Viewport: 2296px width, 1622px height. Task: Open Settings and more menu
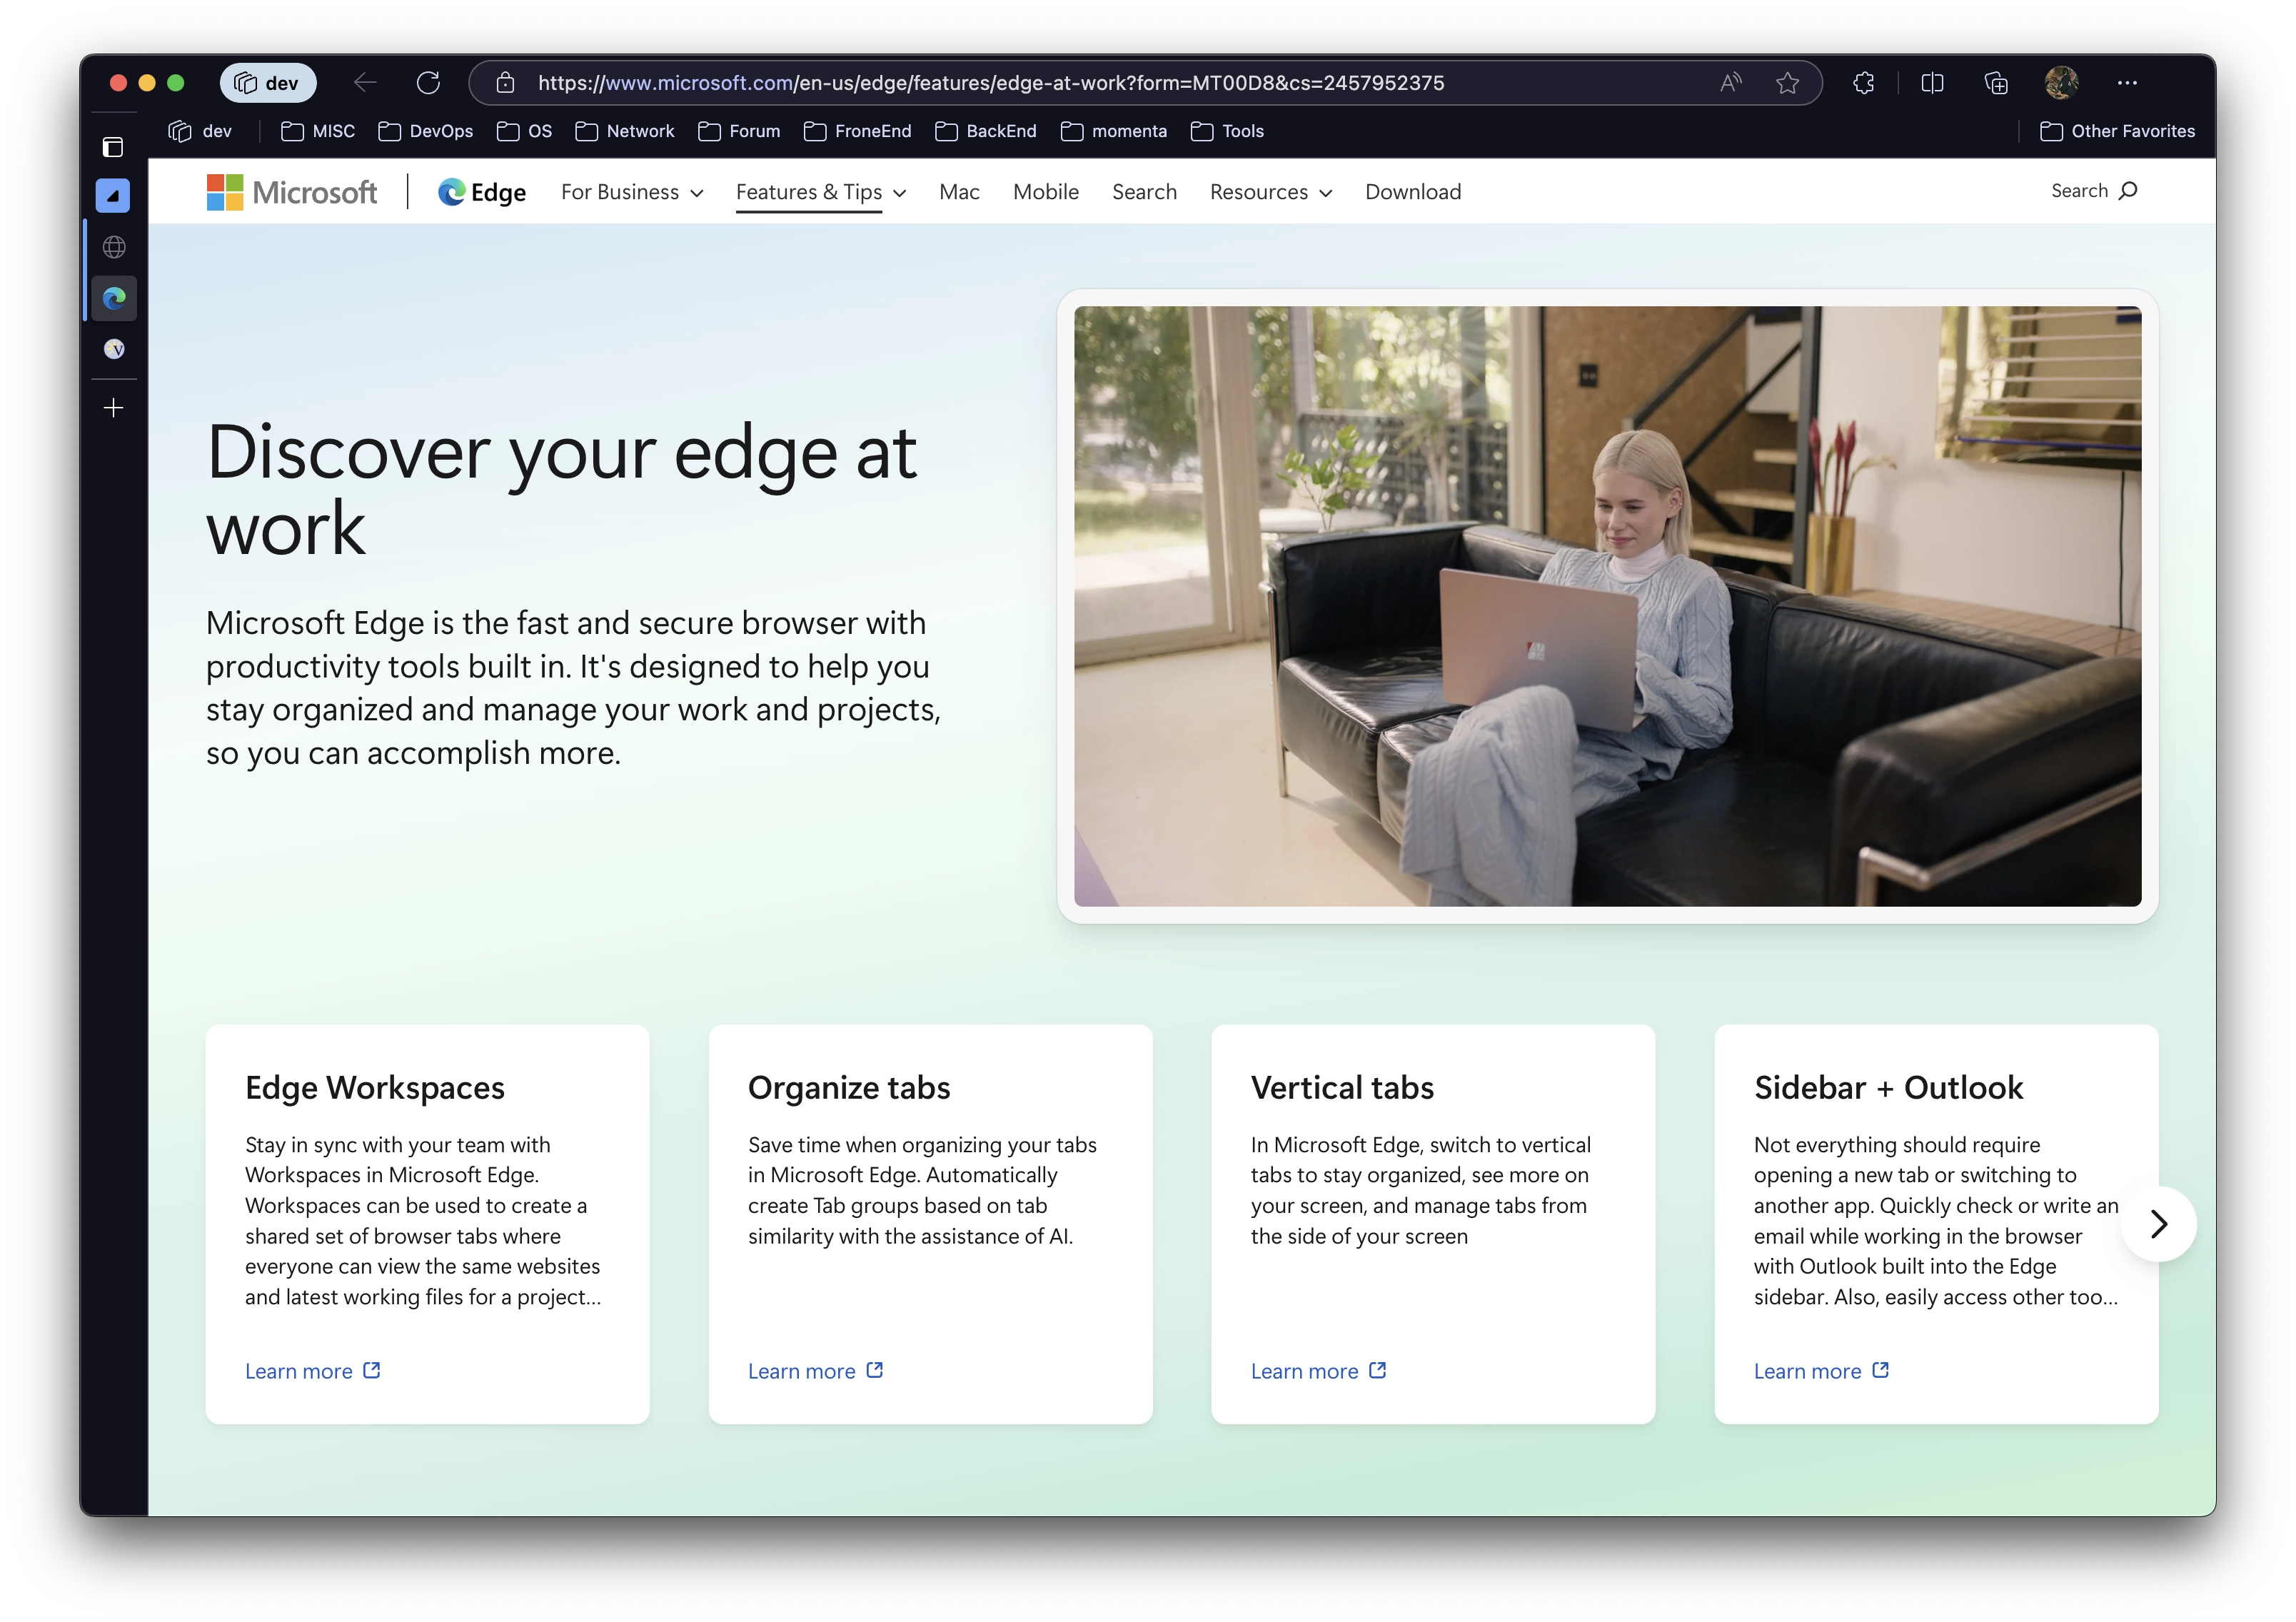(x=2127, y=83)
